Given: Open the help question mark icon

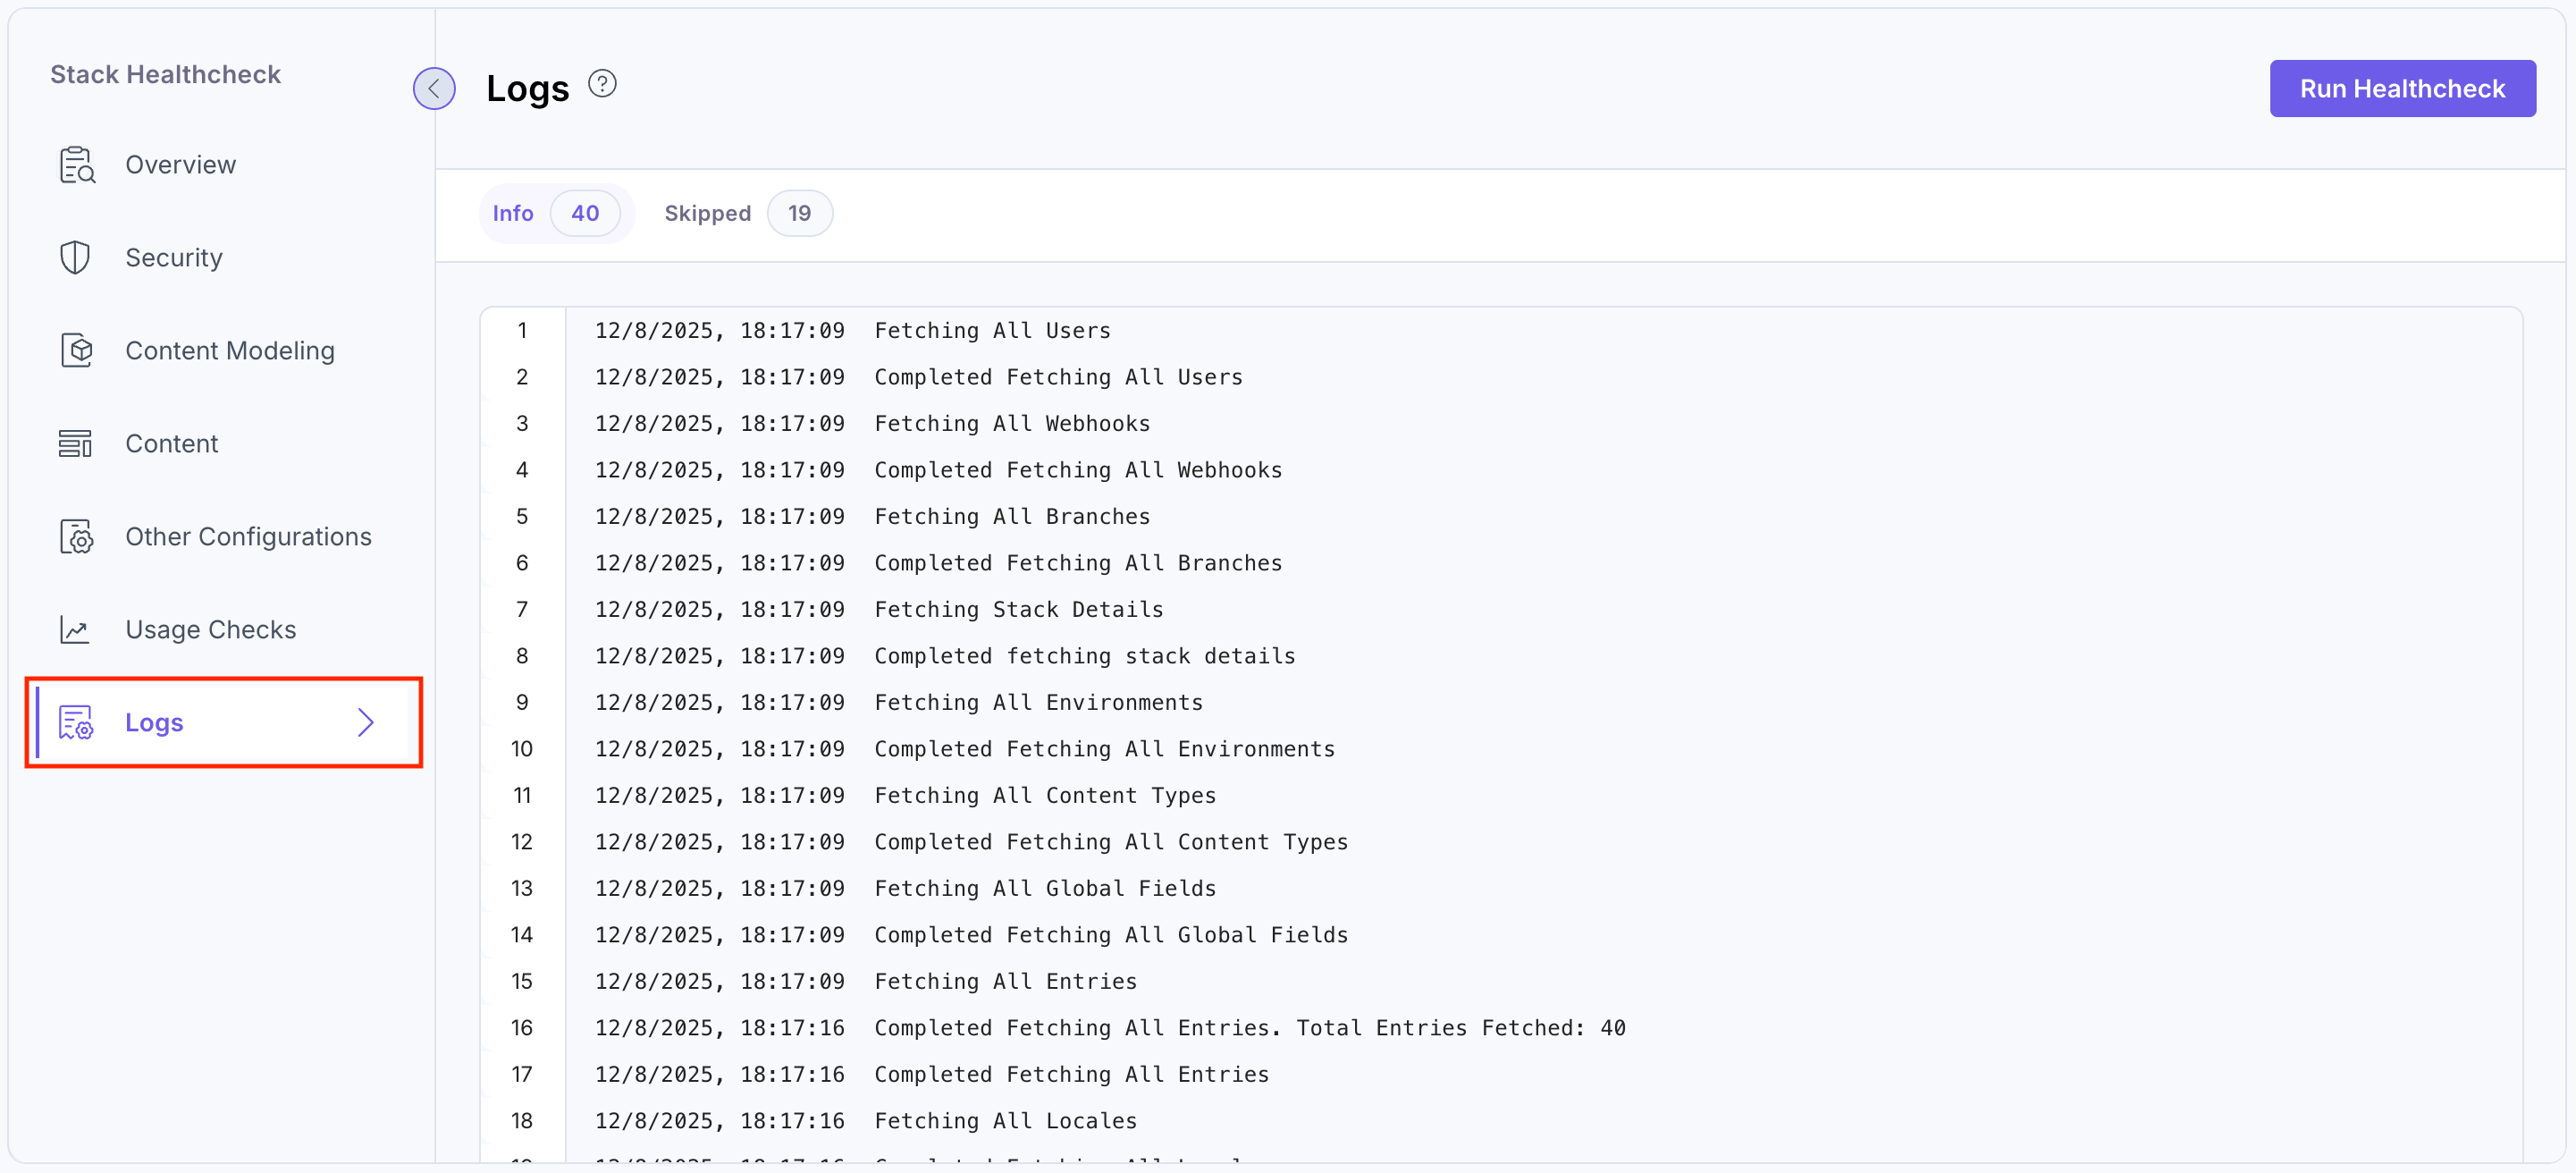Looking at the screenshot, I should [x=602, y=83].
